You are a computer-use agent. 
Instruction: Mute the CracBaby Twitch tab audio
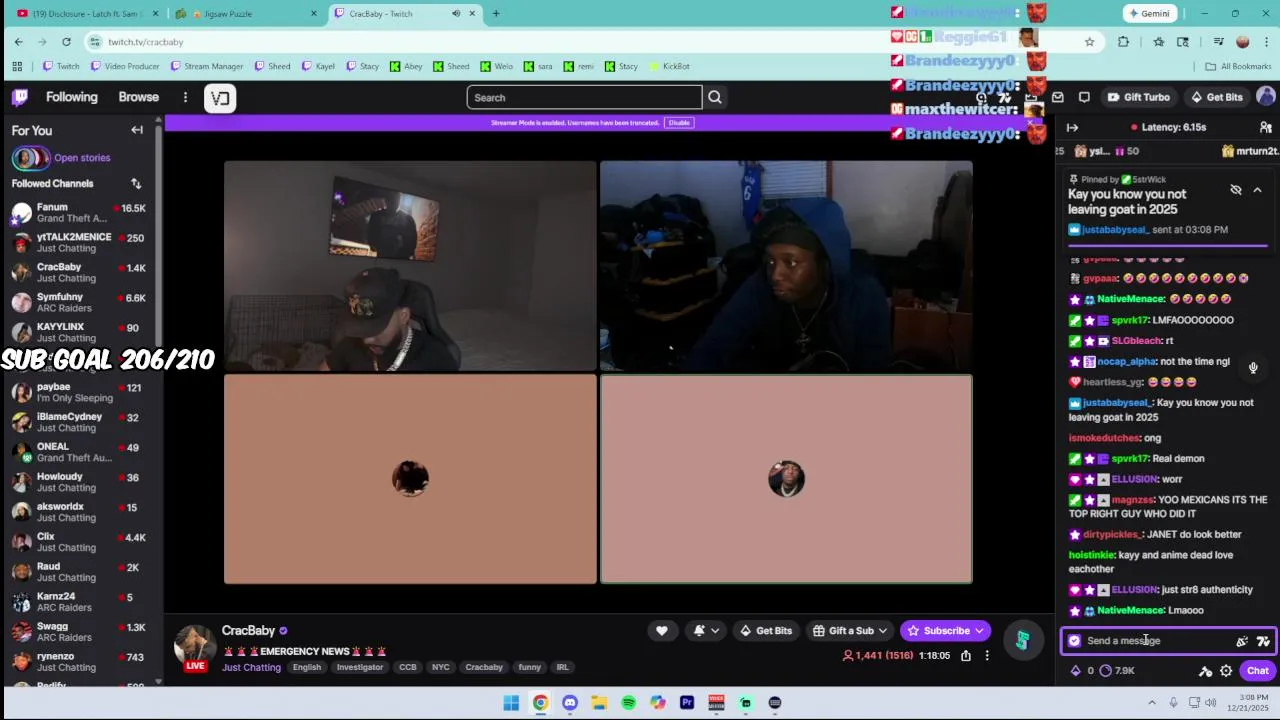point(456,14)
